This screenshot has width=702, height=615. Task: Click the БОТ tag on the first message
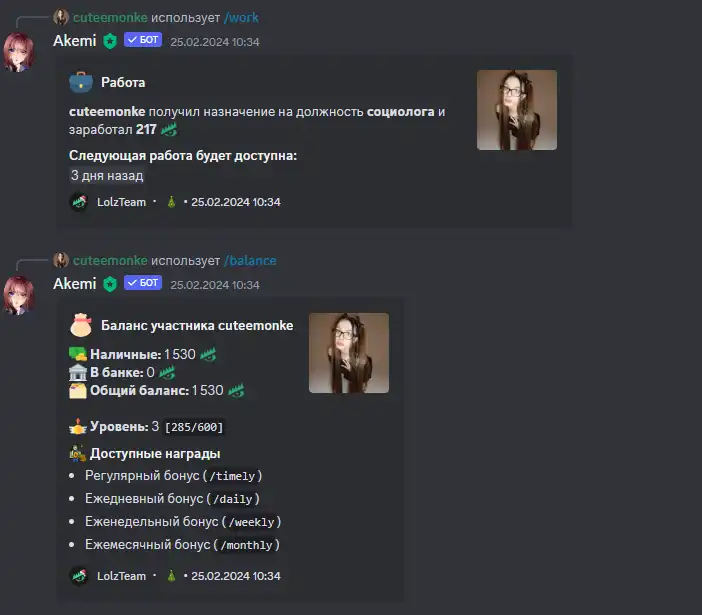(x=143, y=40)
